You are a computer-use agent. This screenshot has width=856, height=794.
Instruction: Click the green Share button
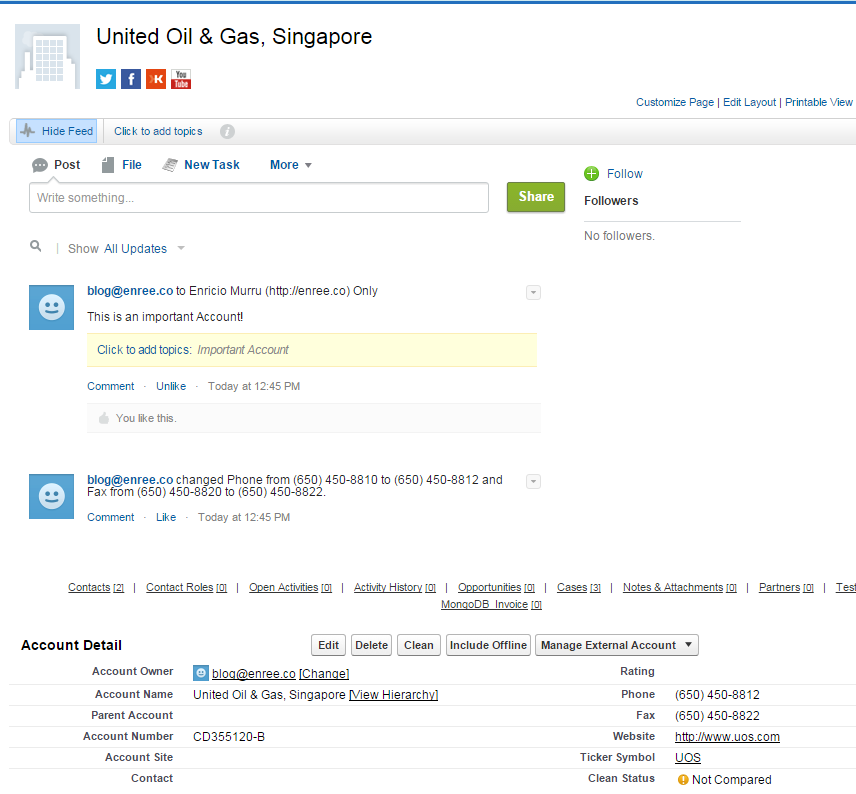[536, 197]
